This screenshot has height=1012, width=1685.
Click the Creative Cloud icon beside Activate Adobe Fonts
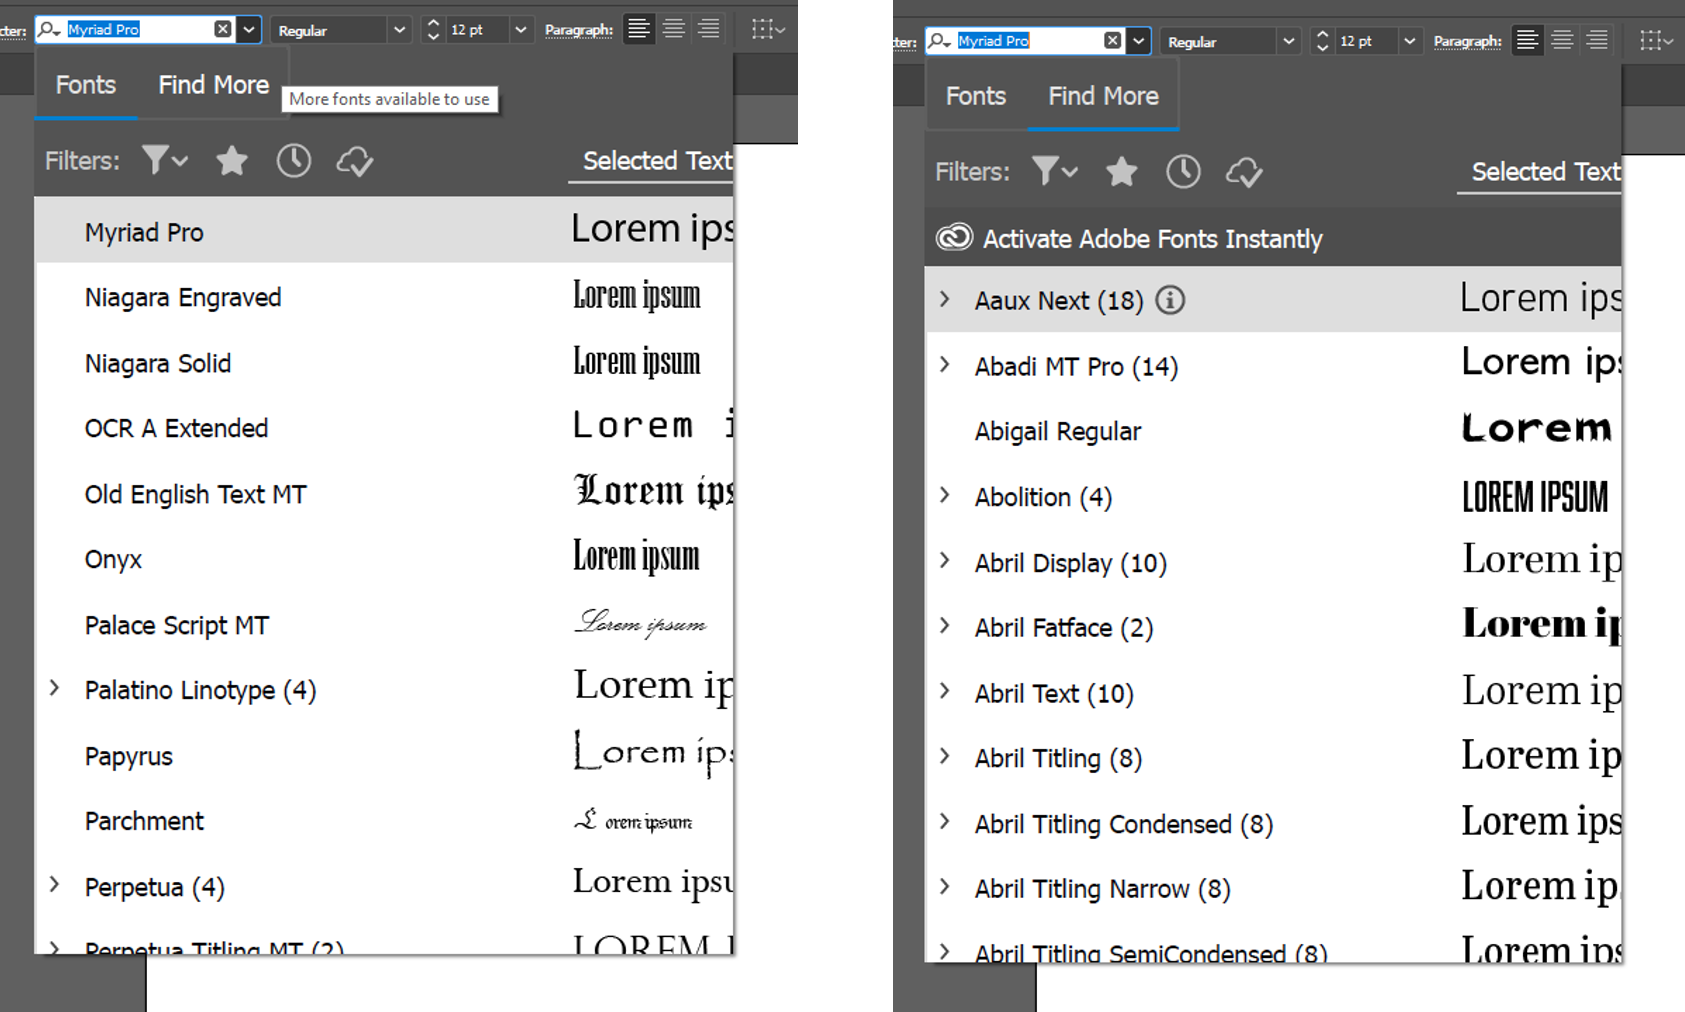pyautogui.click(x=954, y=237)
